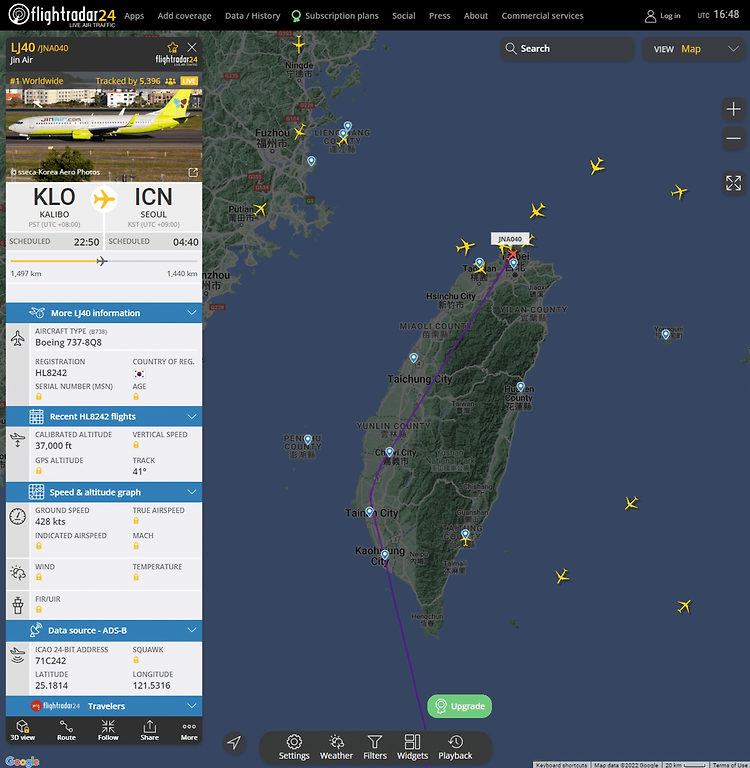The height and width of the screenshot is (768, 750).
Task: Click the Vertical Speed lock icon
Action: pos(136,445)
